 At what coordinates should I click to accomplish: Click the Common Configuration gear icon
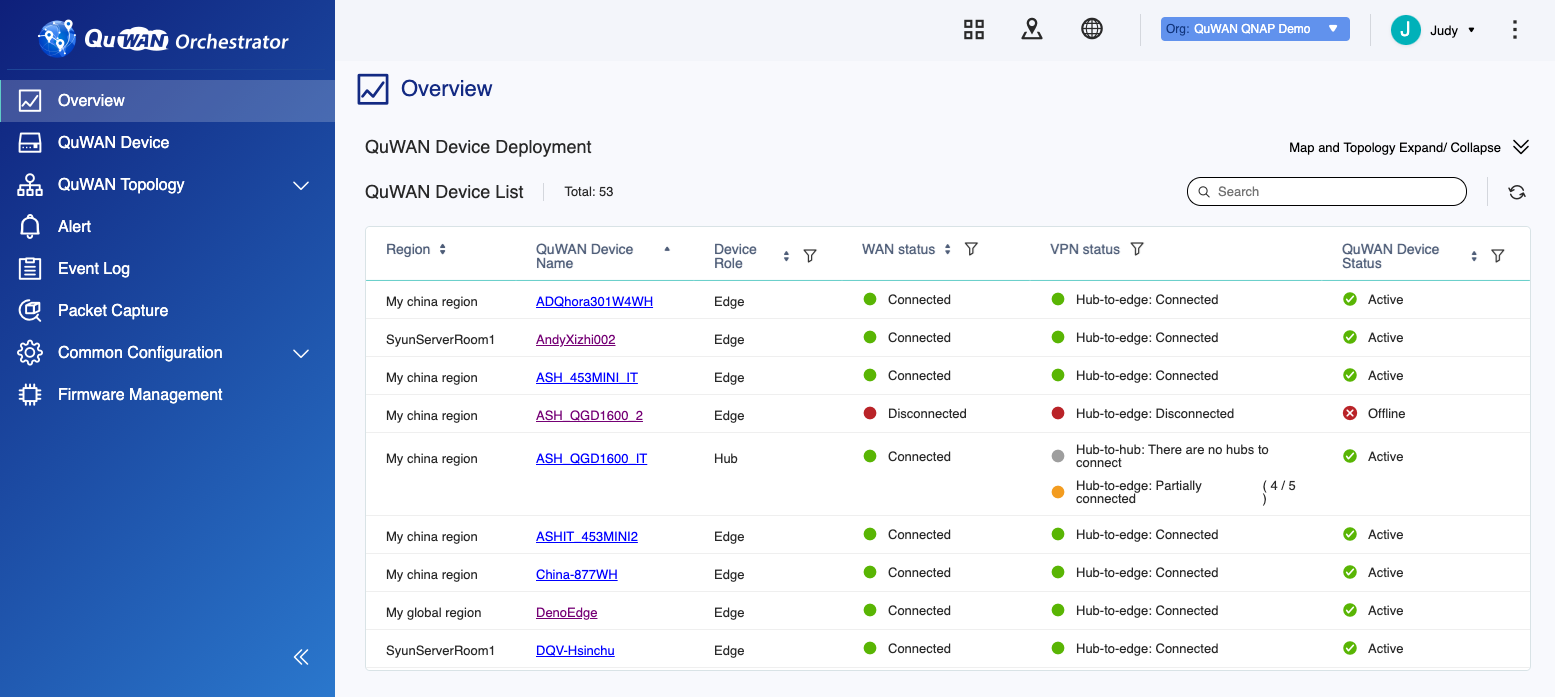pos(30,353)
